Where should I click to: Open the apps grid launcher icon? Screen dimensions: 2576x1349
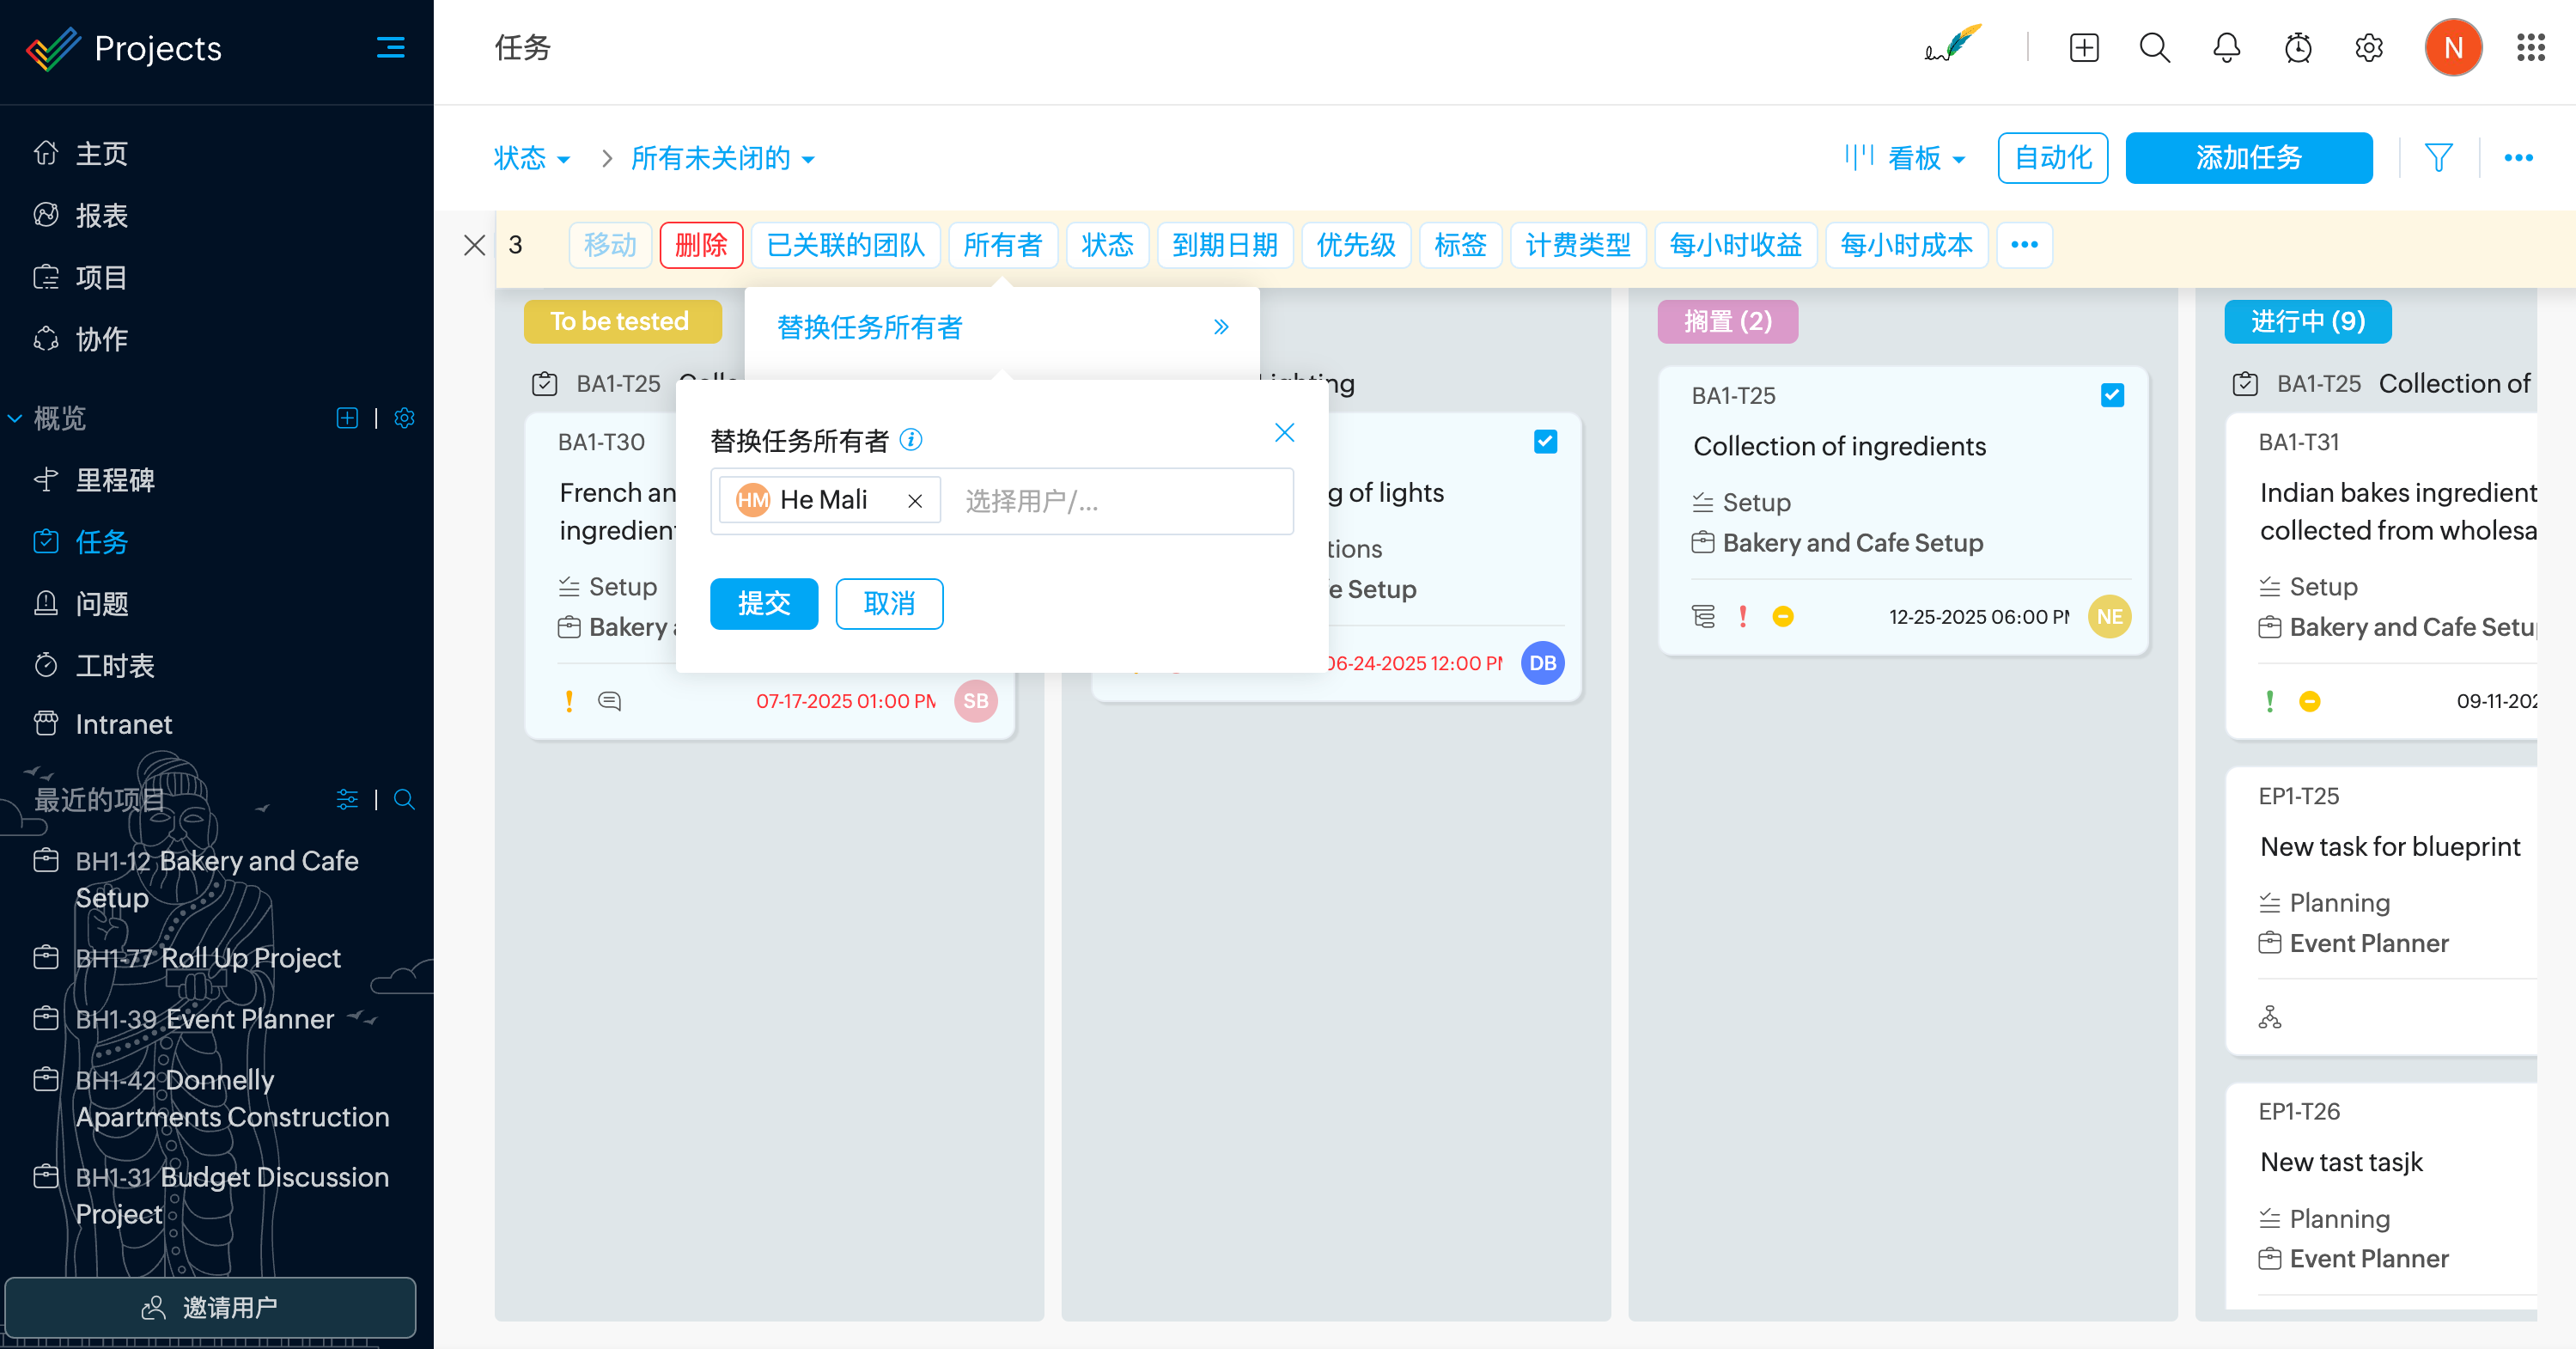2530,48
